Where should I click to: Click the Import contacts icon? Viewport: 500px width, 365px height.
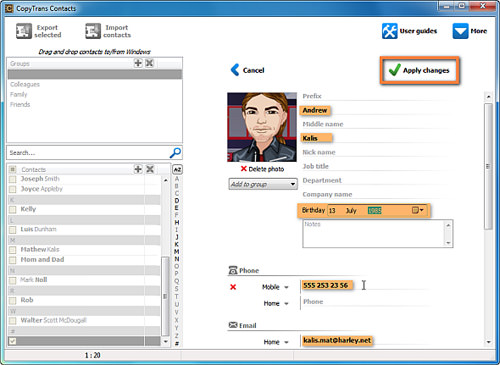pos(93,31)
